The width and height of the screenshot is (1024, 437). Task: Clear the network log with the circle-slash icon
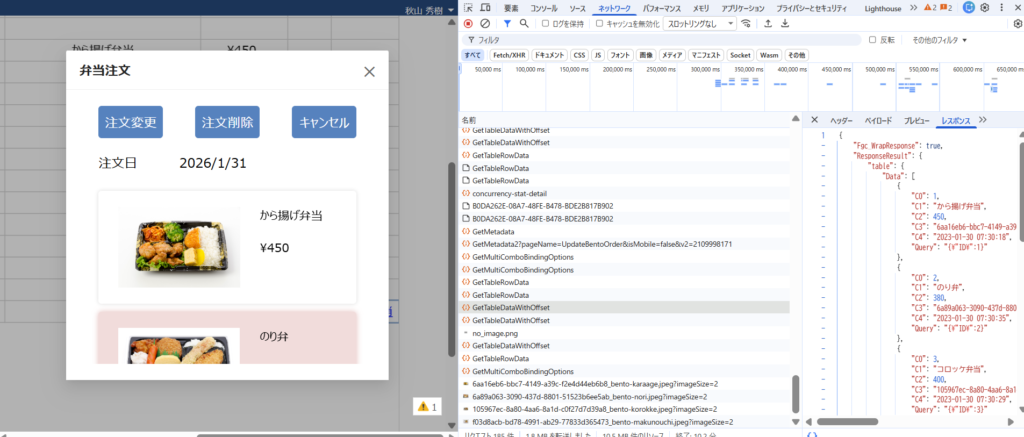point(485,23)
